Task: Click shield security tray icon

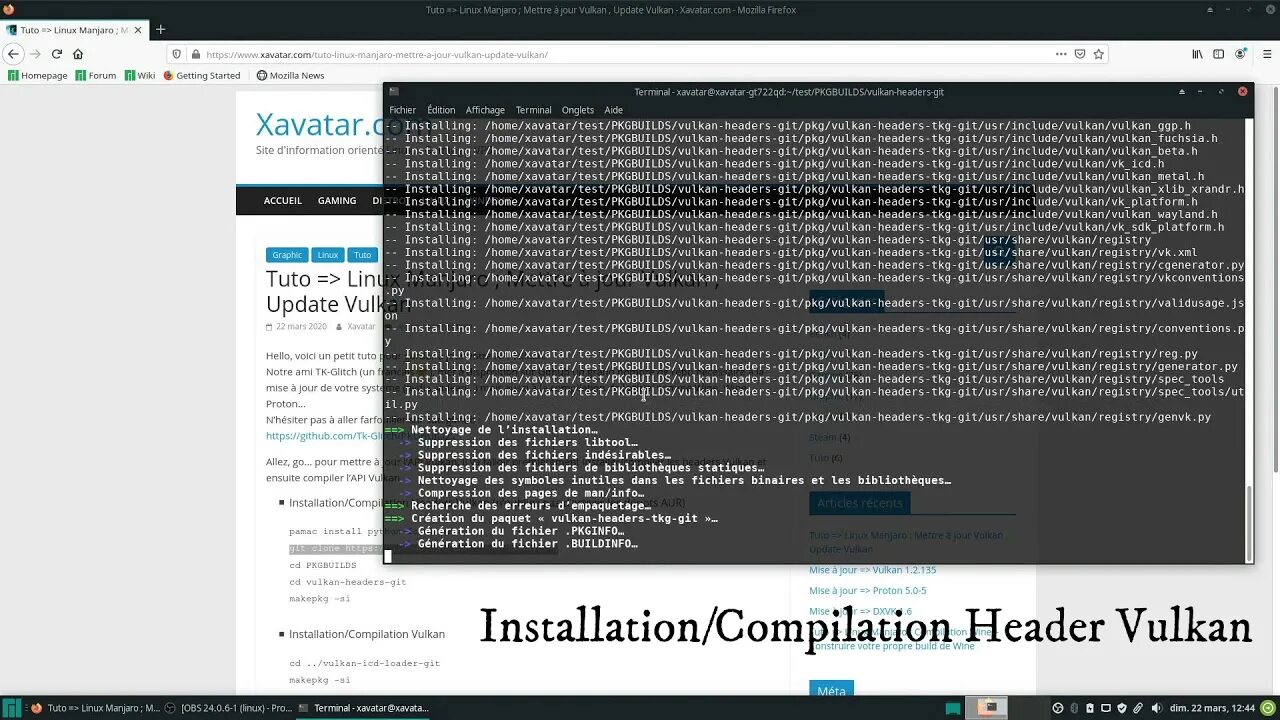Action: coord(1123,708)
